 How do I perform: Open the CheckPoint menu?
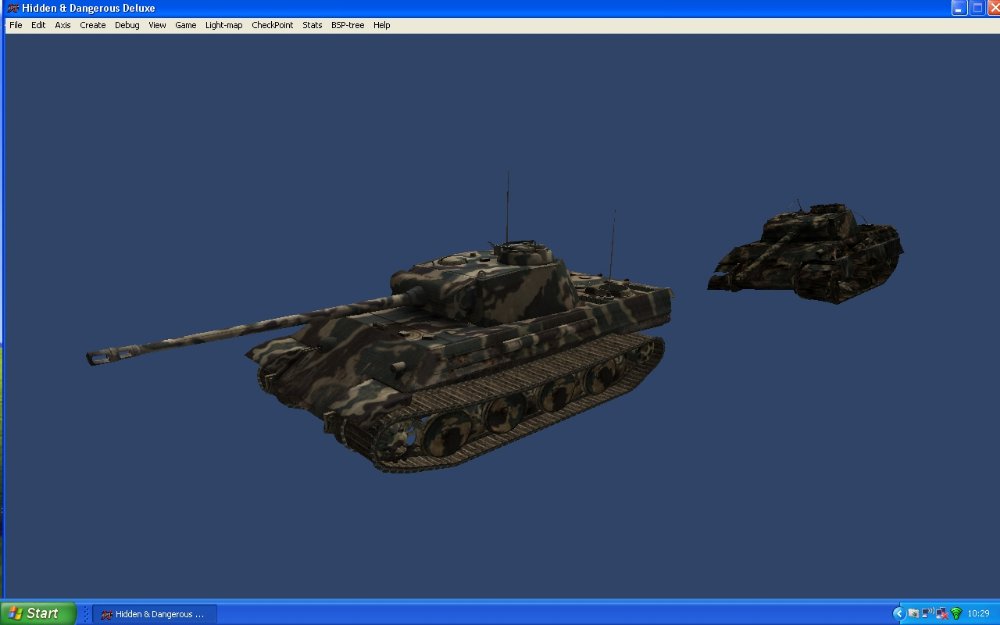click(272, 25)
